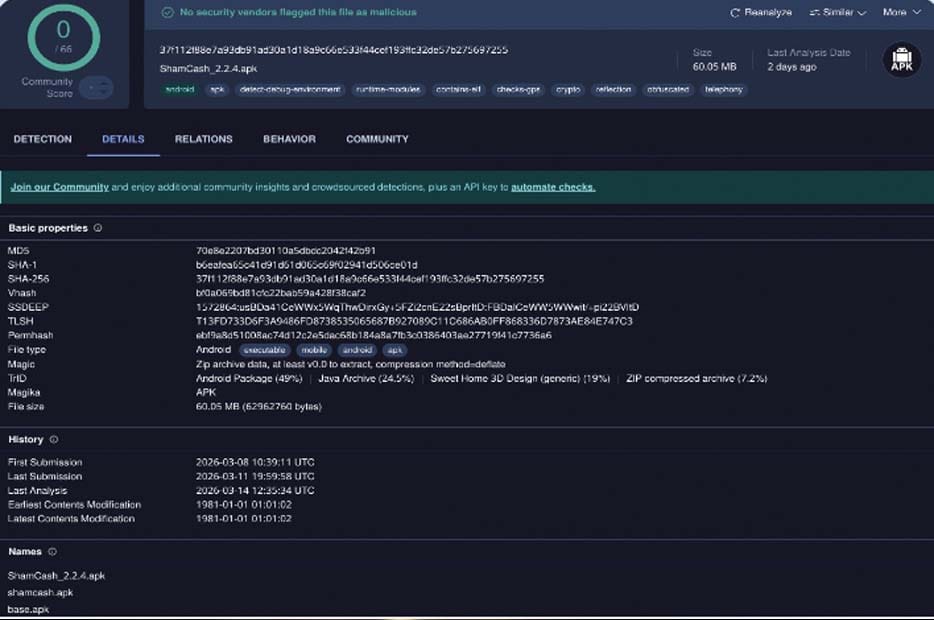
Task: Switch to the Detection tab
Action: (x=42, y=139)
